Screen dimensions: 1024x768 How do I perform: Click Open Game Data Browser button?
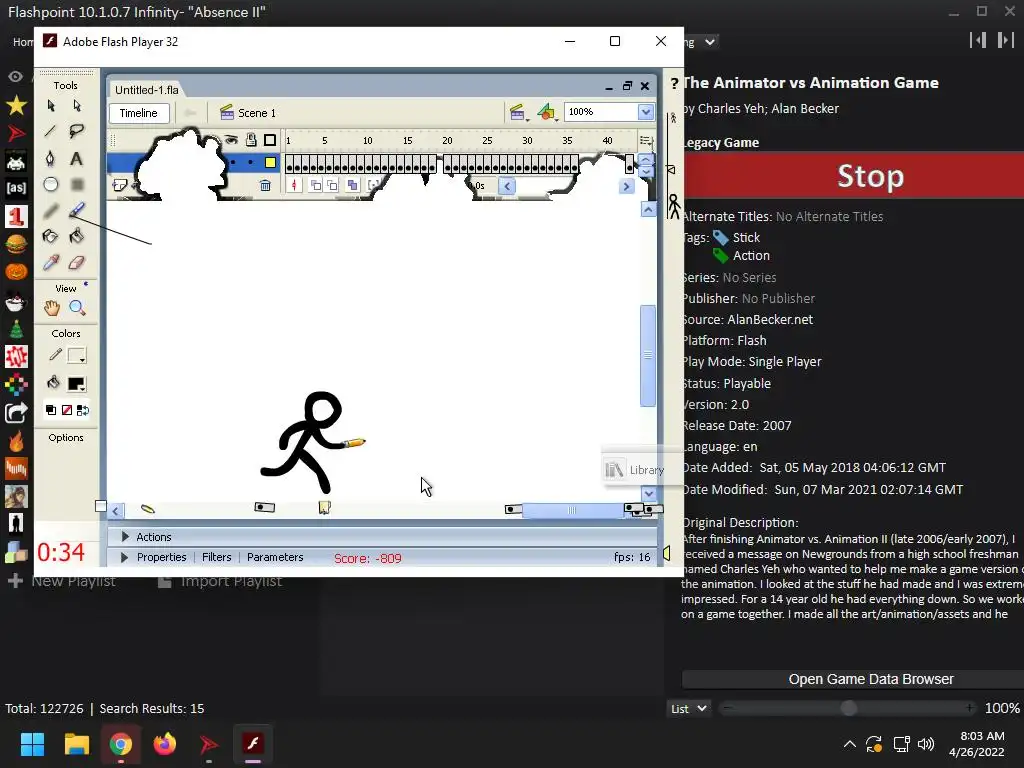coord(854,679)
